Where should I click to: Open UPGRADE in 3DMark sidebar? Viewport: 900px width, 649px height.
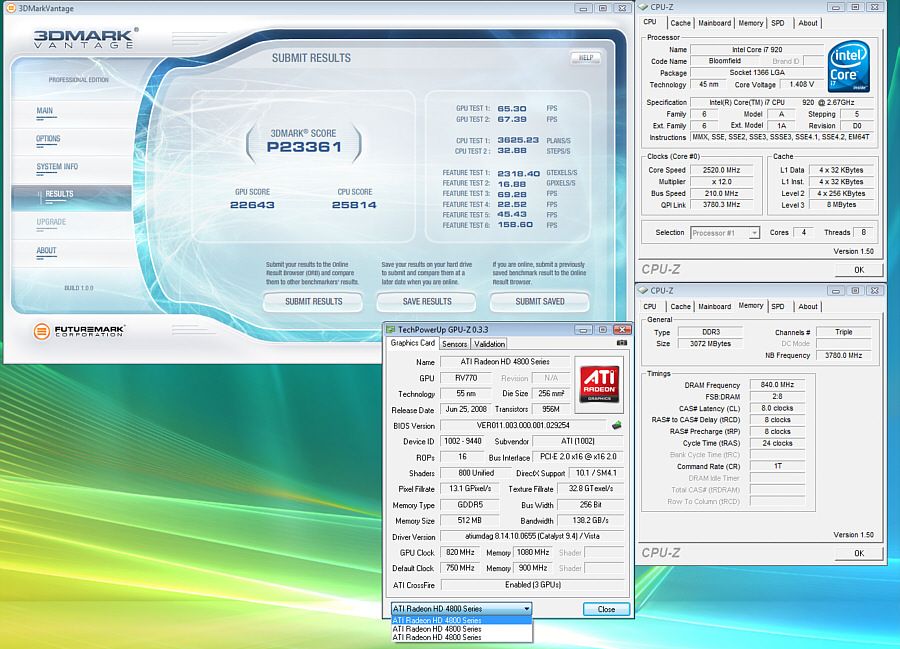coord(51,222)
